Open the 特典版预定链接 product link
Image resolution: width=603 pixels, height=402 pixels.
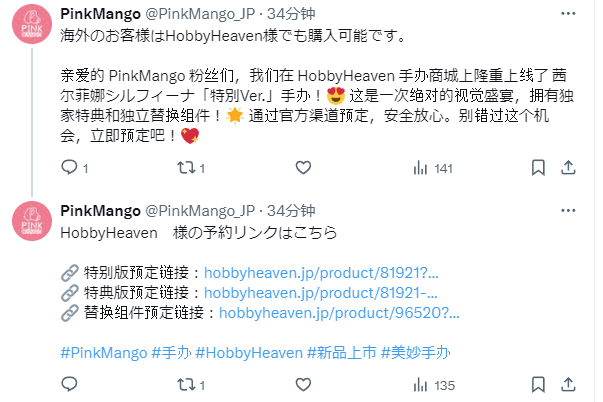pyautogui.click(x=321, y=293)
